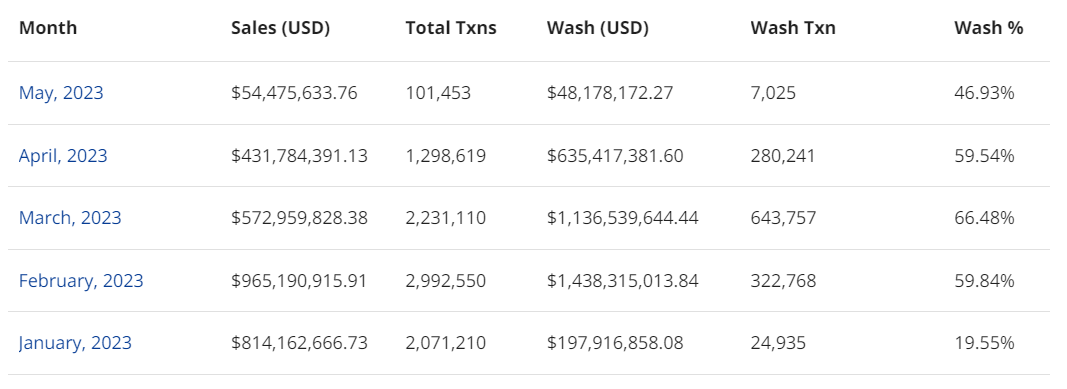
Task: Open the April, 2023 month link
Action: pos(63,156)
